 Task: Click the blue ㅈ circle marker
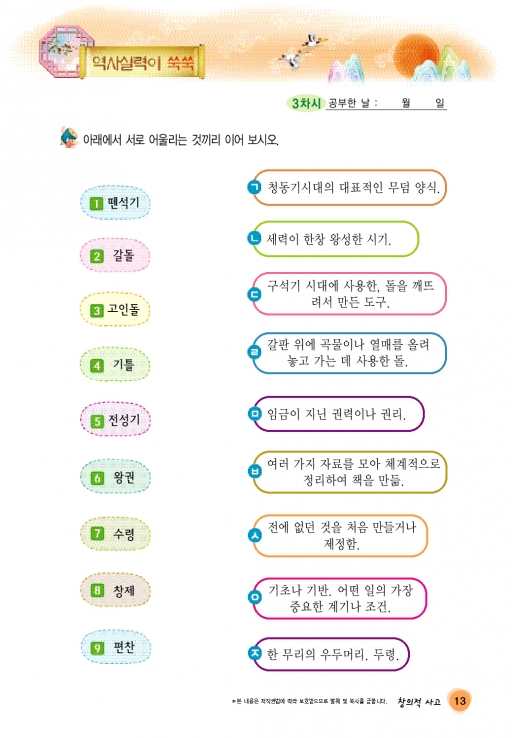(x=255, y=653)
